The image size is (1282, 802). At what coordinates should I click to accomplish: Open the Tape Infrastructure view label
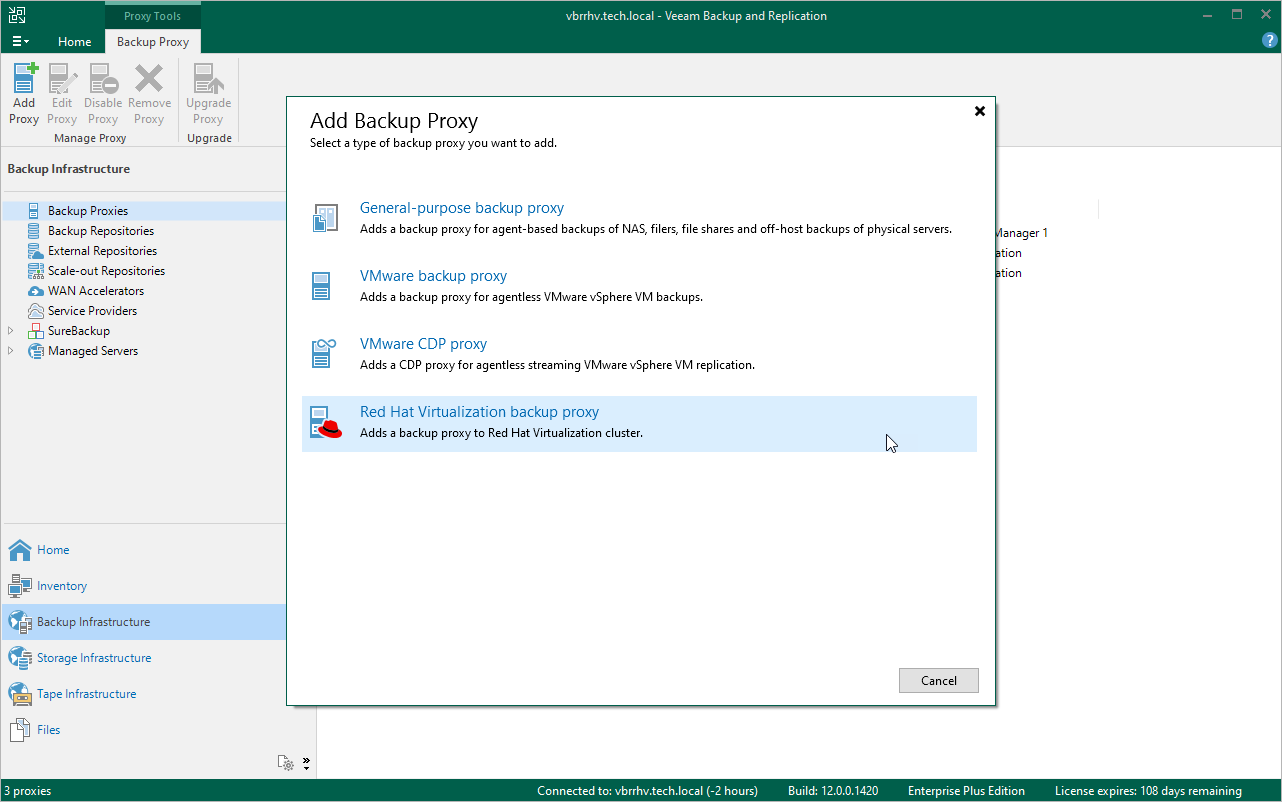pos(87,694)
